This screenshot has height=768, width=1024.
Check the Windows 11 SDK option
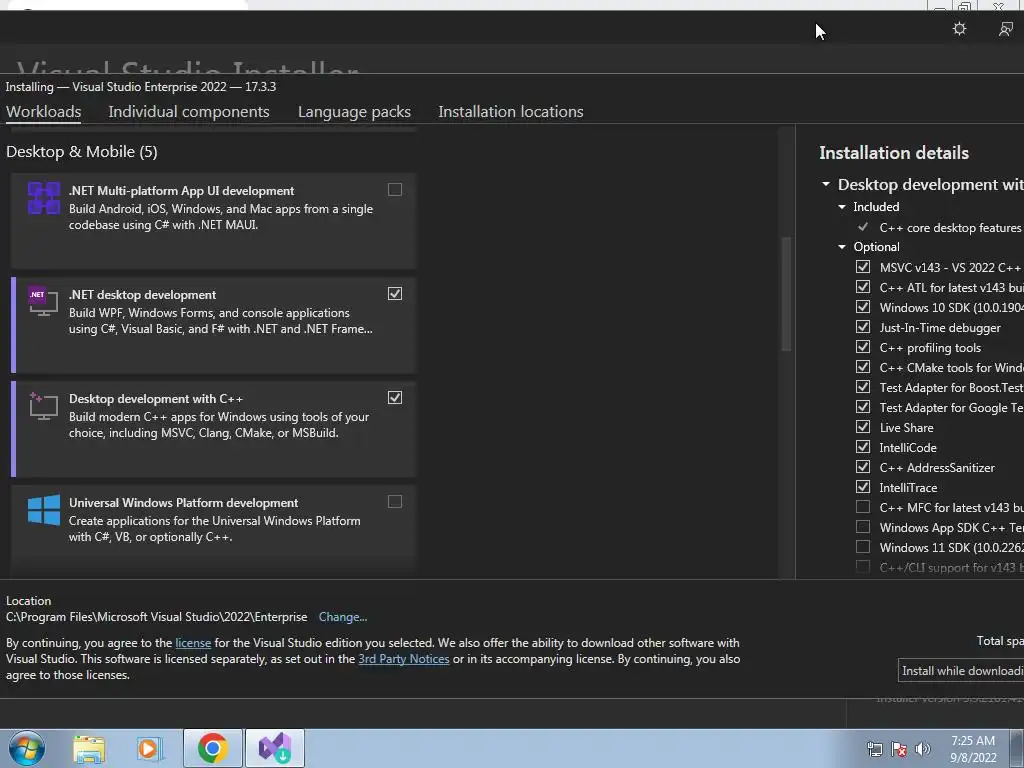click(x=863, y=547)
